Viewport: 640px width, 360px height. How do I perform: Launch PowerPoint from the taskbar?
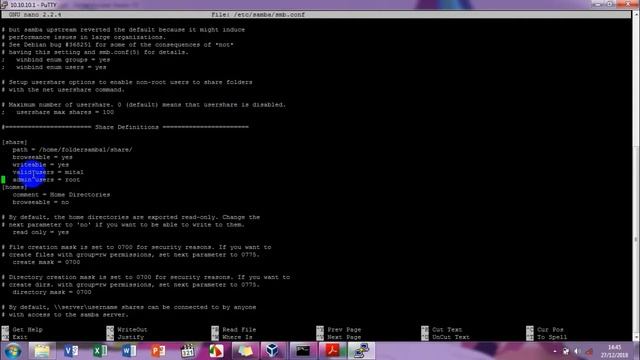tap(158, 351)
